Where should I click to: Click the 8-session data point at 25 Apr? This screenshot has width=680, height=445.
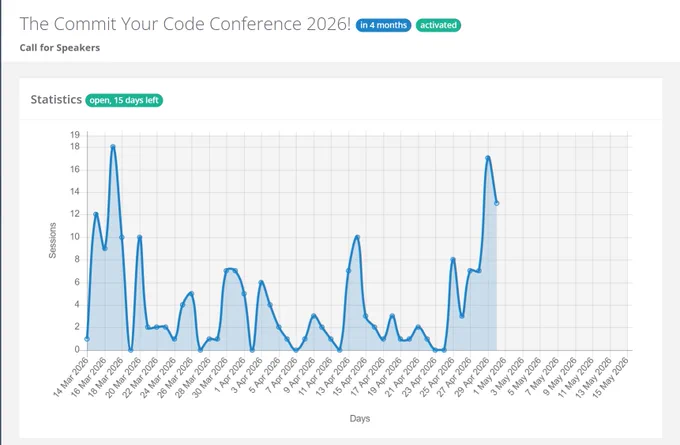(x=453, y=259)
